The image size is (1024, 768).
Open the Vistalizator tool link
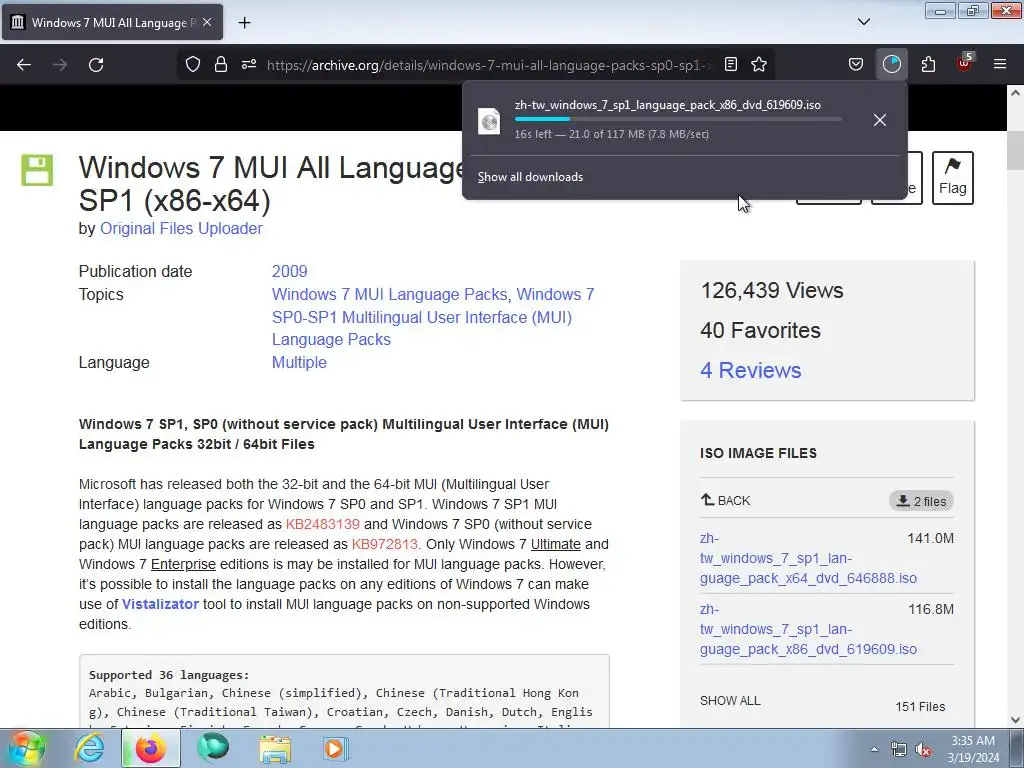pyautogui.click(x=160, y=604)
